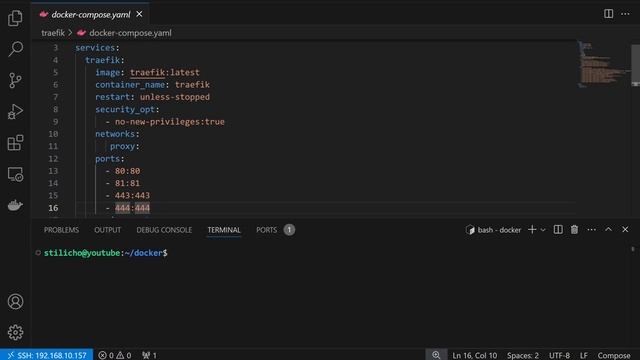
Task: Click the '80:80' port mapping
Action: pyautogui.click(x=127, y=171)
